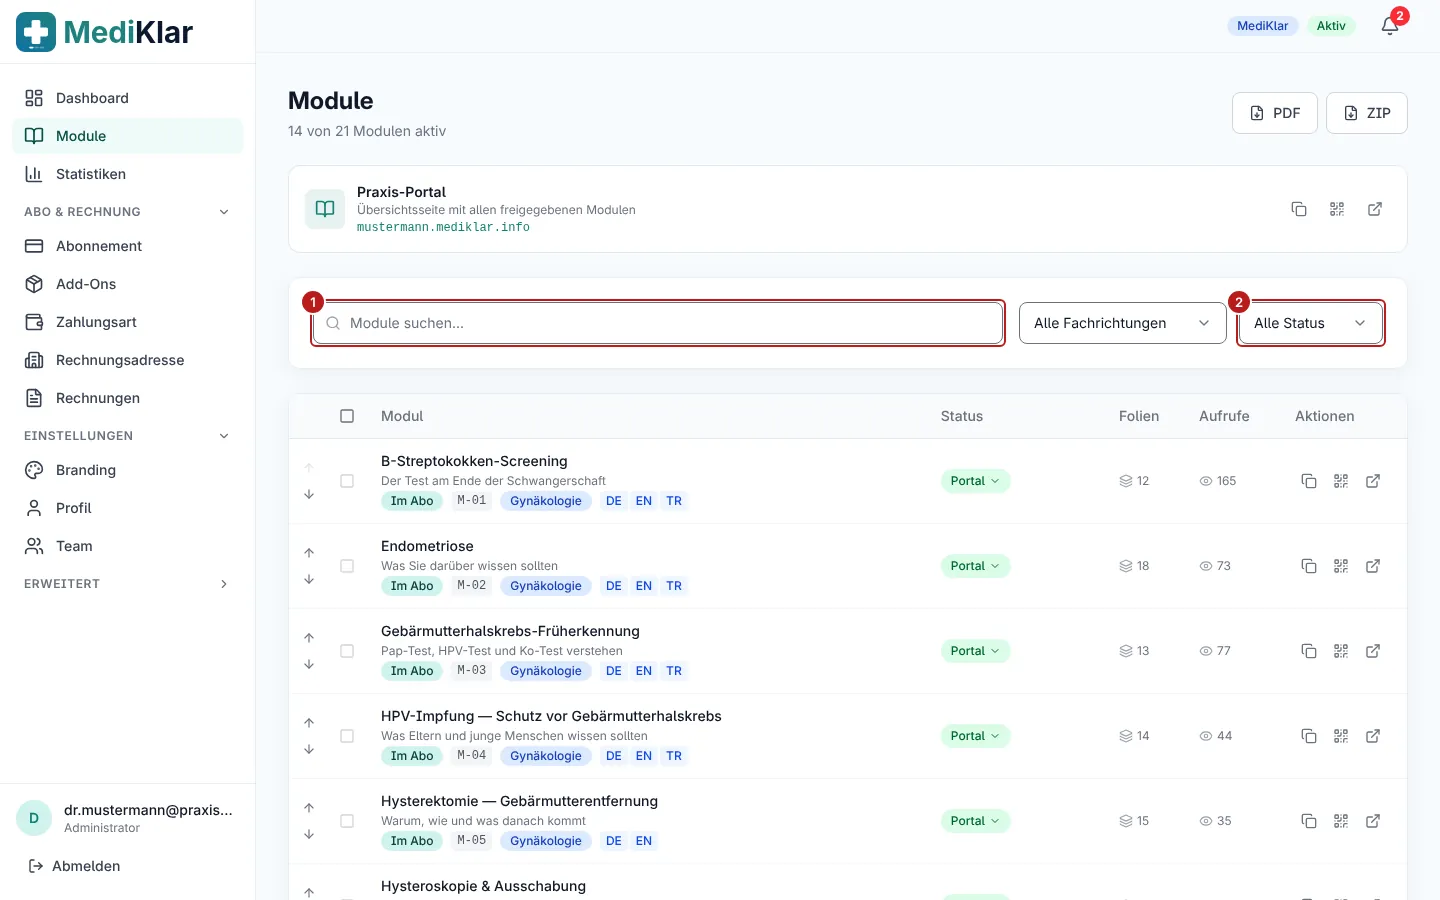Copy link for HPV-Impfung module
This screenshot has width=1440, height=900.
1309,736
